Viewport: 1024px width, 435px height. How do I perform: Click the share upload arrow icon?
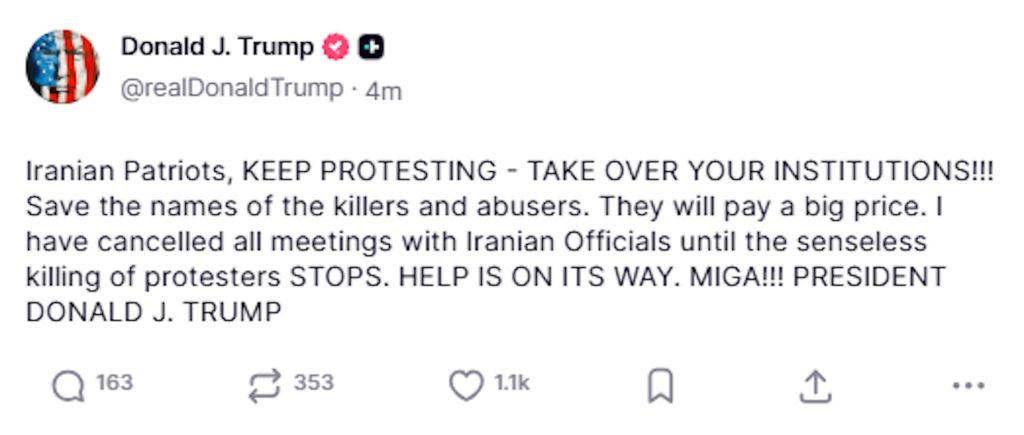point(815,386)
